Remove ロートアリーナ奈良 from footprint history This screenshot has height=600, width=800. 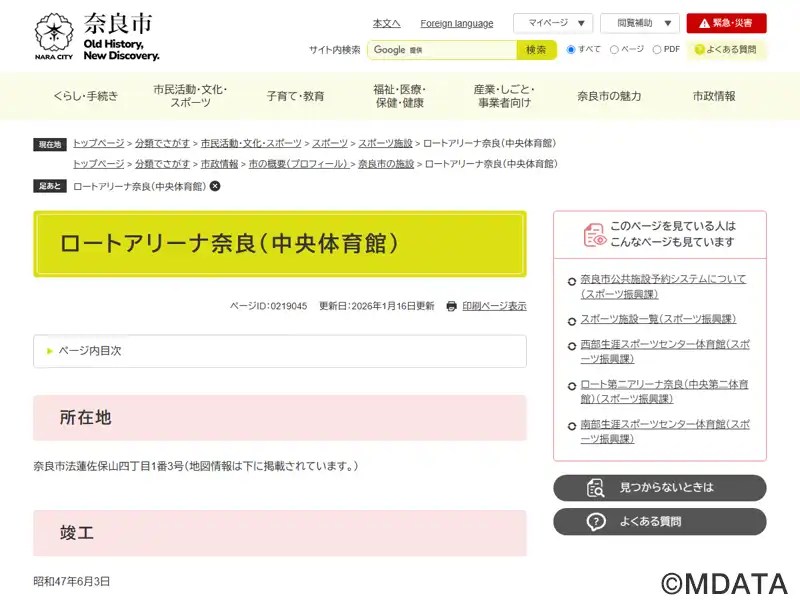click(215, 186)
